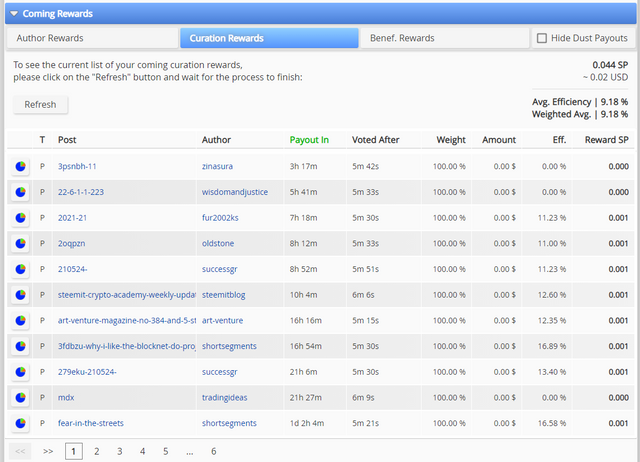Open steemit-crypto-academy-weekly-update post link

(x=127, y=295)
